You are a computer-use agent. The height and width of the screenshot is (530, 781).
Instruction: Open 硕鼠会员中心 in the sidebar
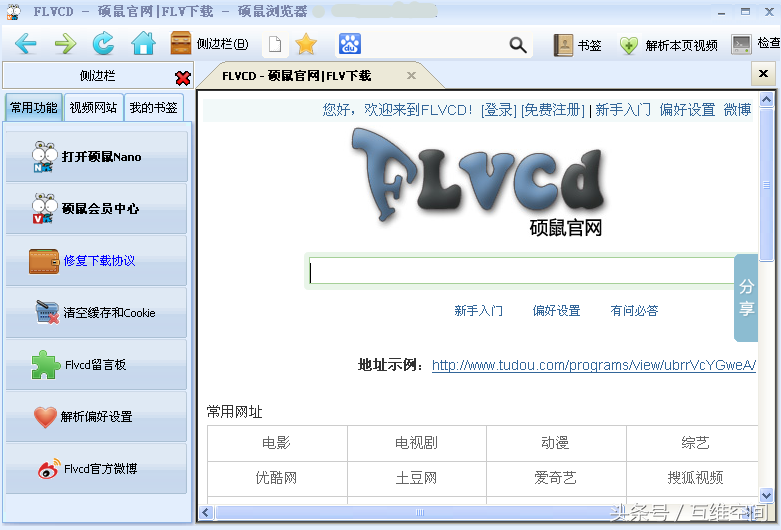click(97, 208)
